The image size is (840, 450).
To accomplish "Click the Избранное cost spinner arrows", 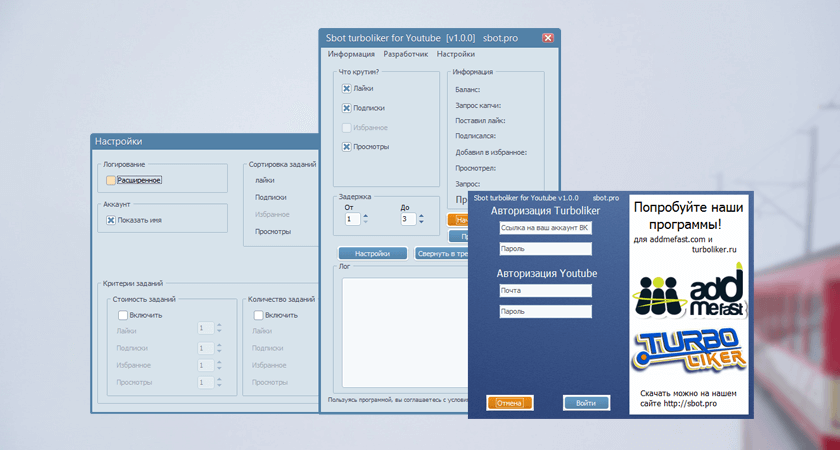I will pyautogui.click(x=219, y=365).
